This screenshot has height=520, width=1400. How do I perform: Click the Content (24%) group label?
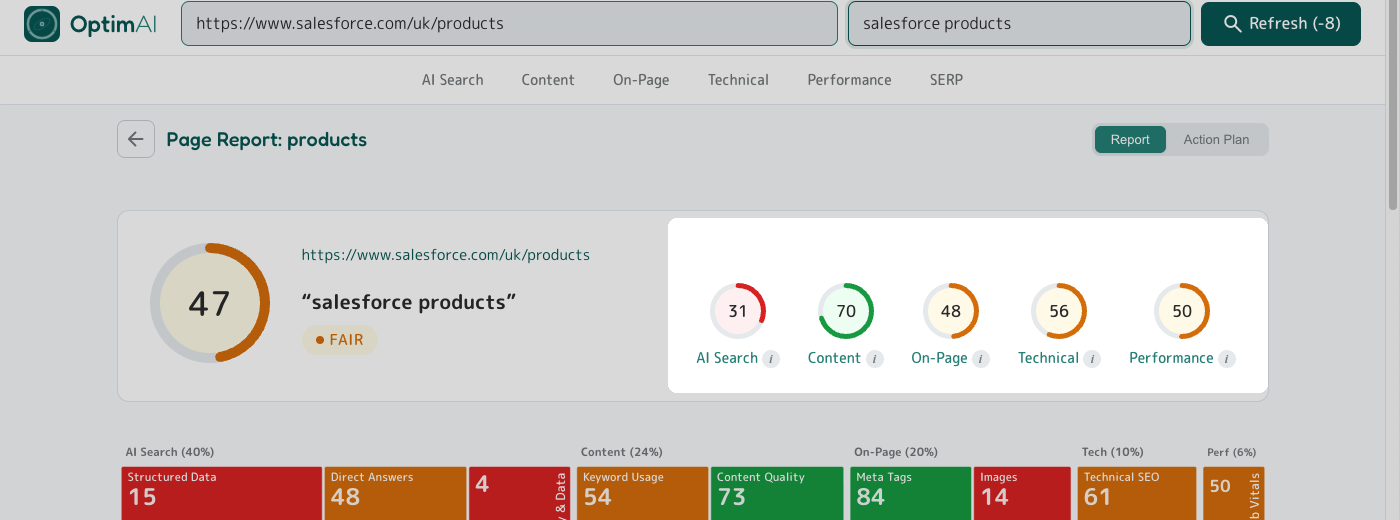621,452
